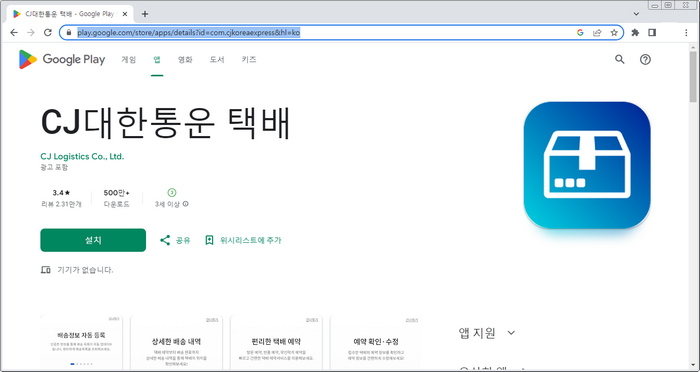Close the CJ대한통운 택배 tab

(125, 14)
